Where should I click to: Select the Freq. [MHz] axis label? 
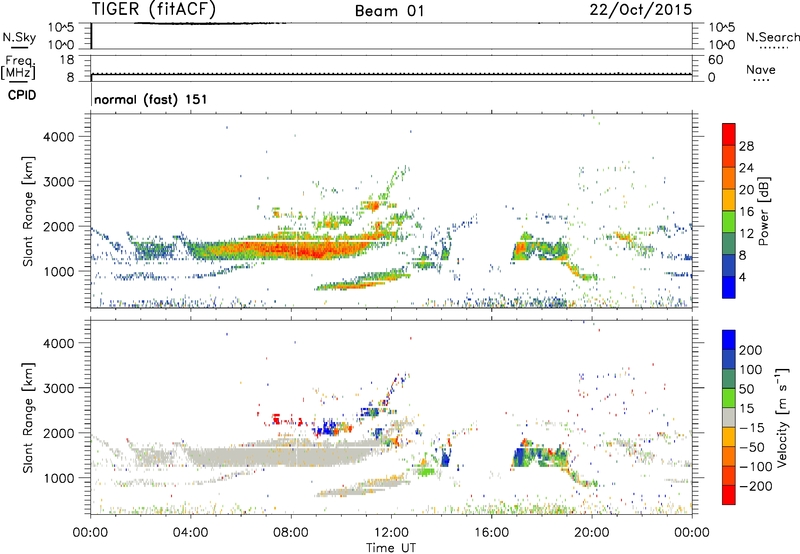pyautogui.click(x=18, y=68)
